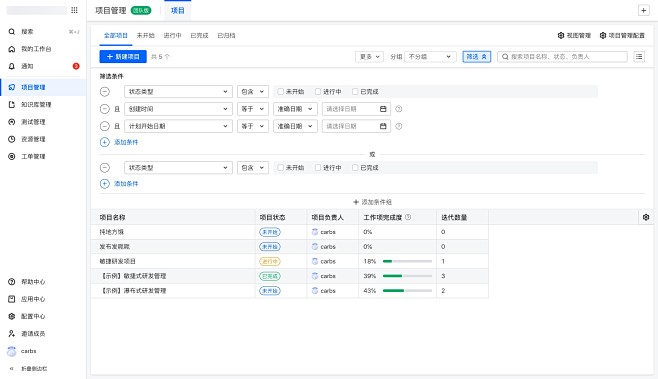Image resolution: width=658 pixels, height=379 pixels.
Task: Open 我的工作台 home icon
Action: click(12, 49)
